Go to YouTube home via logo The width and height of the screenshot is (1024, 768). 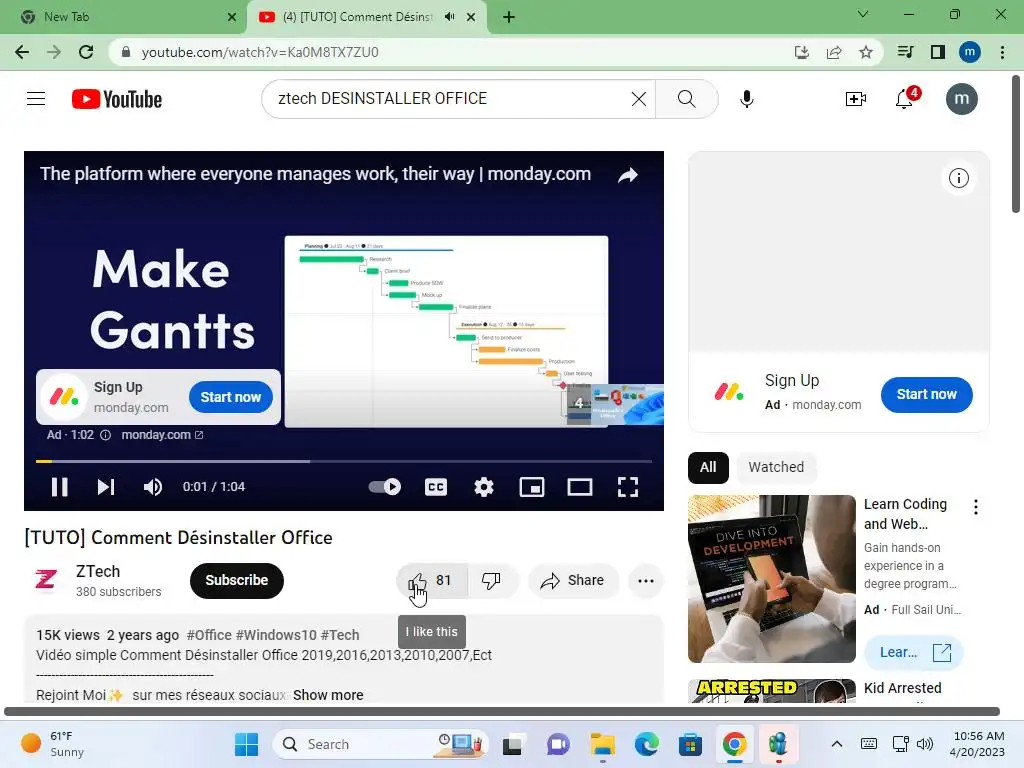(117, 99)
